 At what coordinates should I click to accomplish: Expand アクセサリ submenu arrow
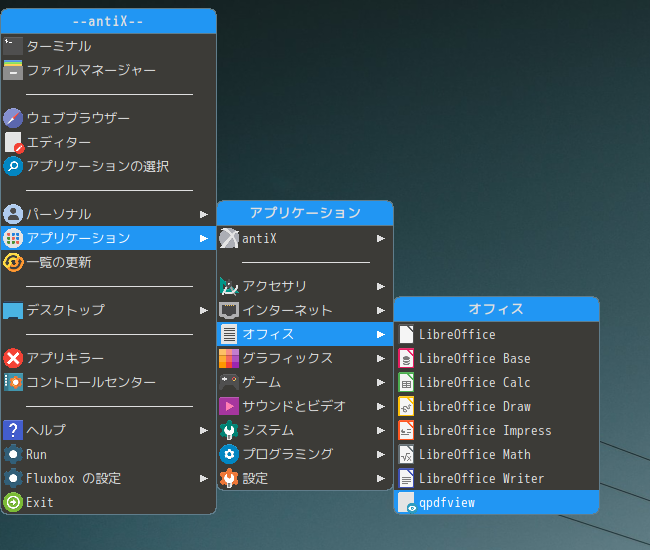point(381,286)
